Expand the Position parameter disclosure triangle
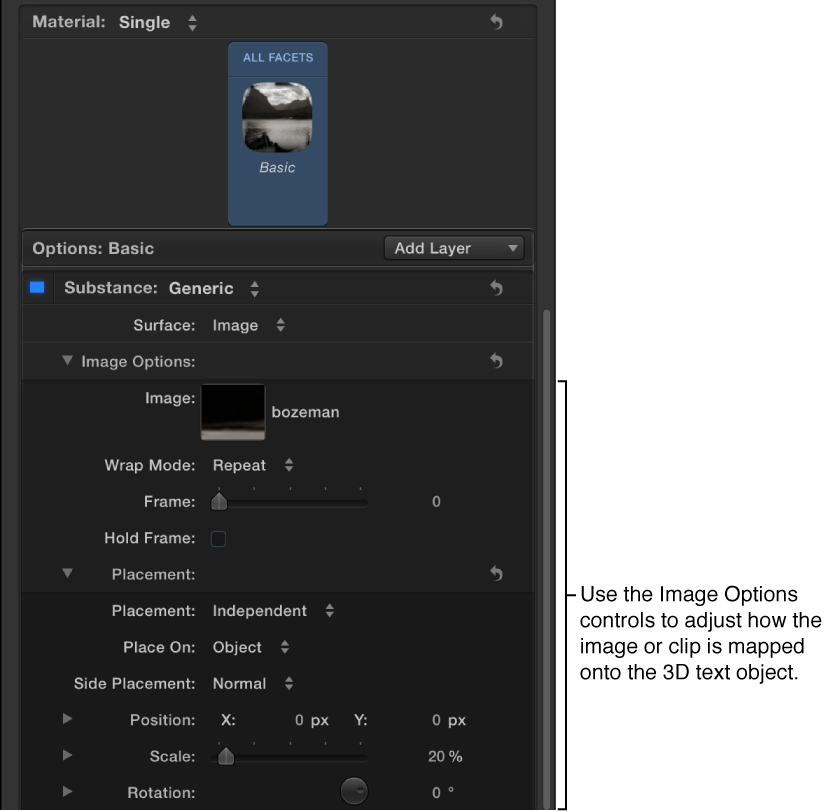The width and height of the screenshot is (832, 812). coord(67,719)
